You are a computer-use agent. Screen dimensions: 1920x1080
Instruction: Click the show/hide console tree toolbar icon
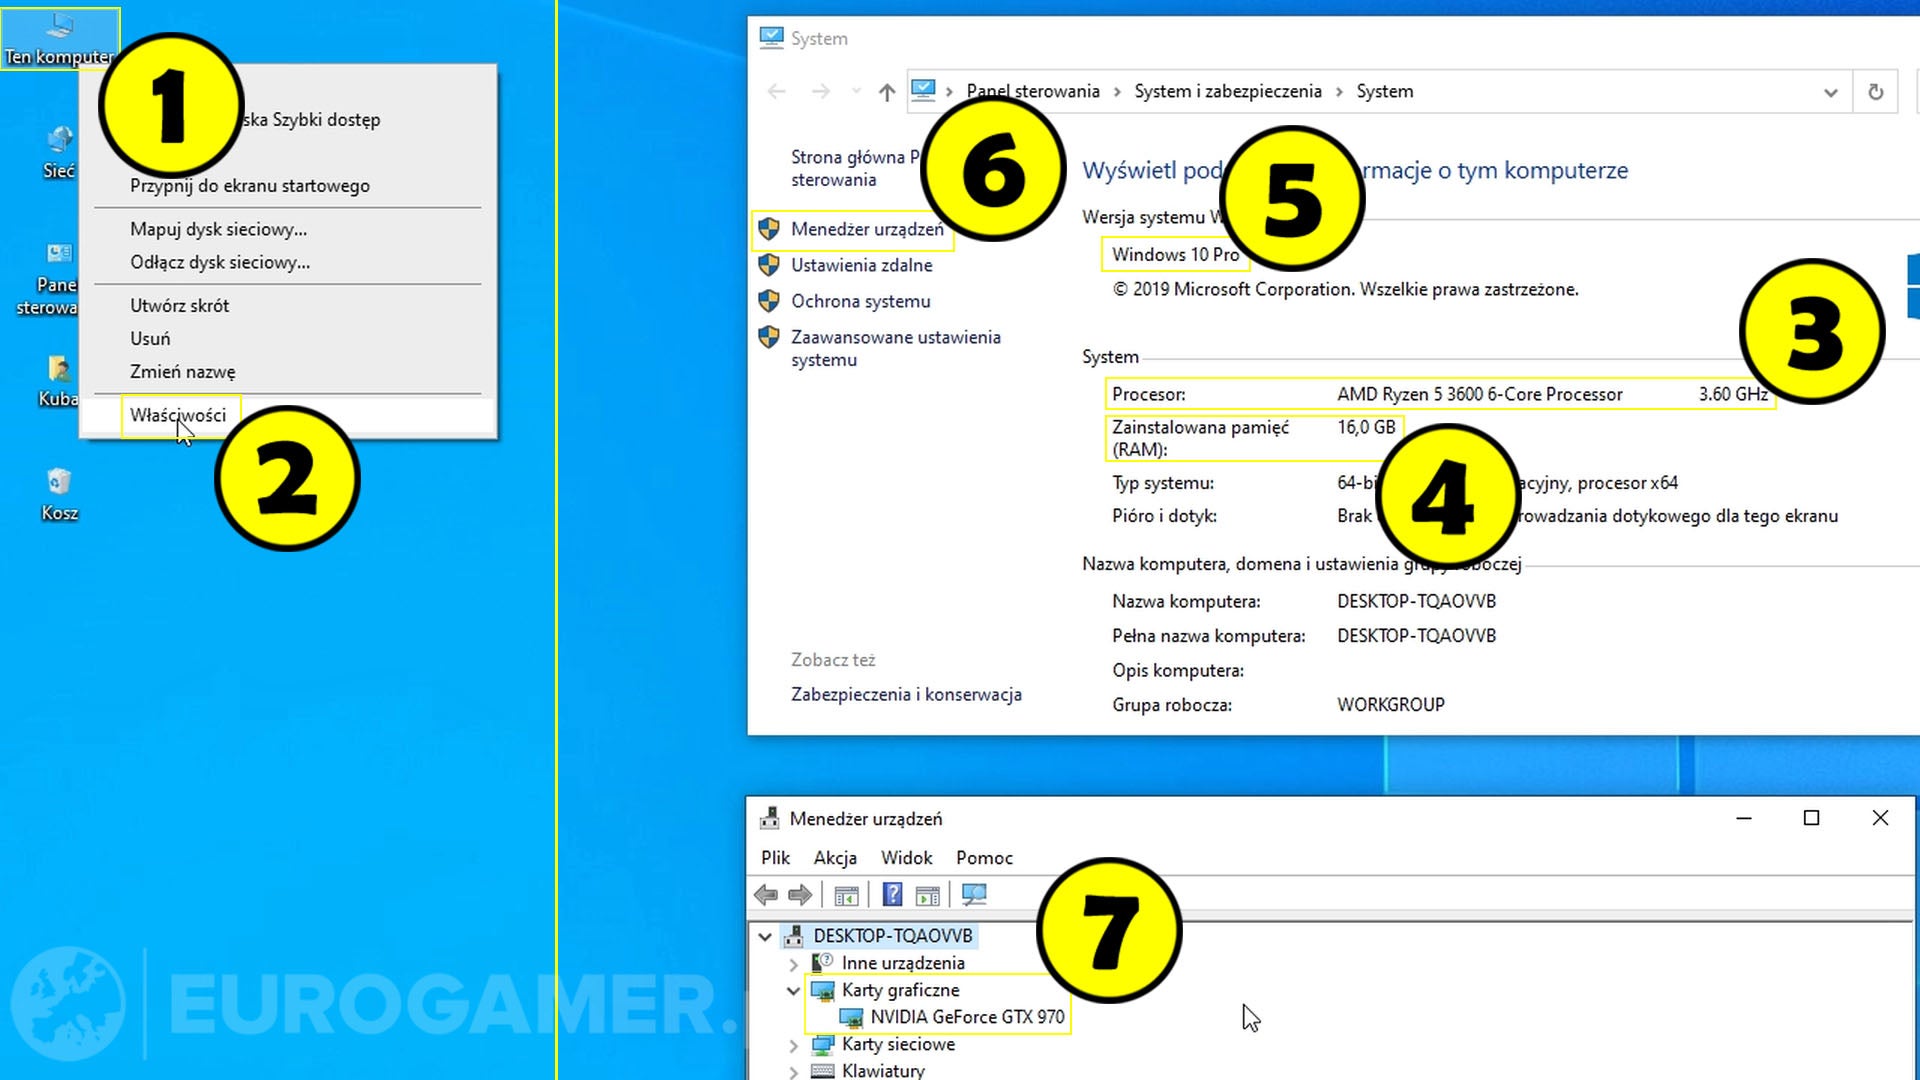(x=847, y=896)
